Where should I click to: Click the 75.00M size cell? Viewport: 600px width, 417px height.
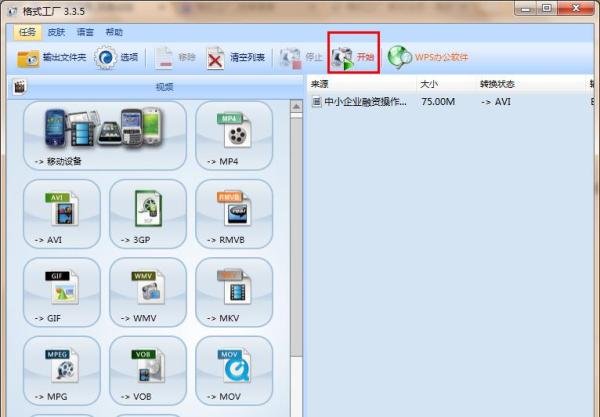pos(438,102)
